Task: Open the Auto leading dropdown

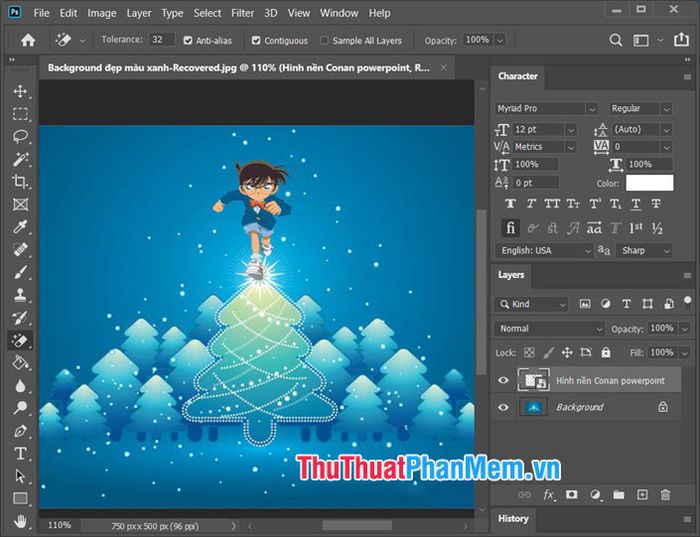Action: pos(667,130)
